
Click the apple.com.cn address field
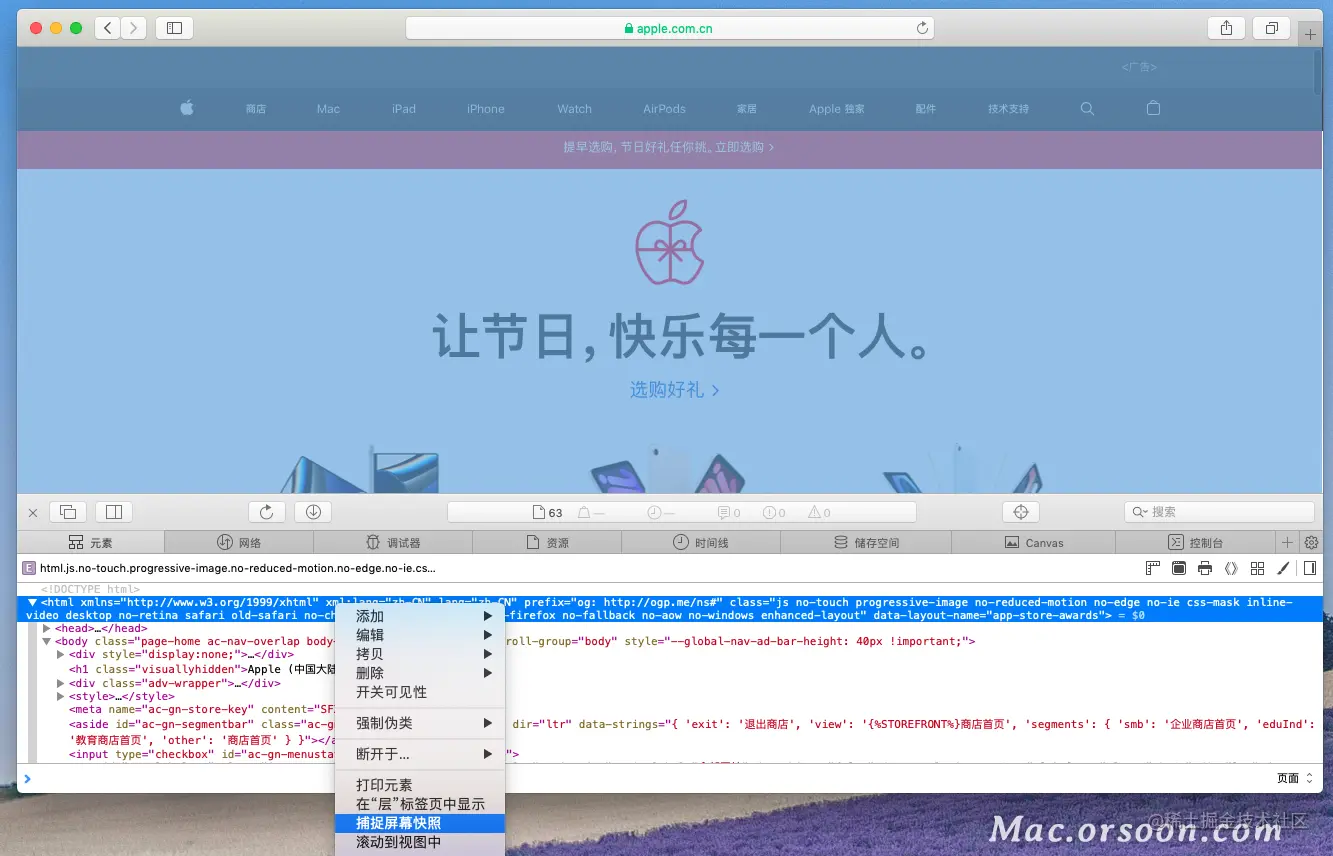[x=669, y=28]
